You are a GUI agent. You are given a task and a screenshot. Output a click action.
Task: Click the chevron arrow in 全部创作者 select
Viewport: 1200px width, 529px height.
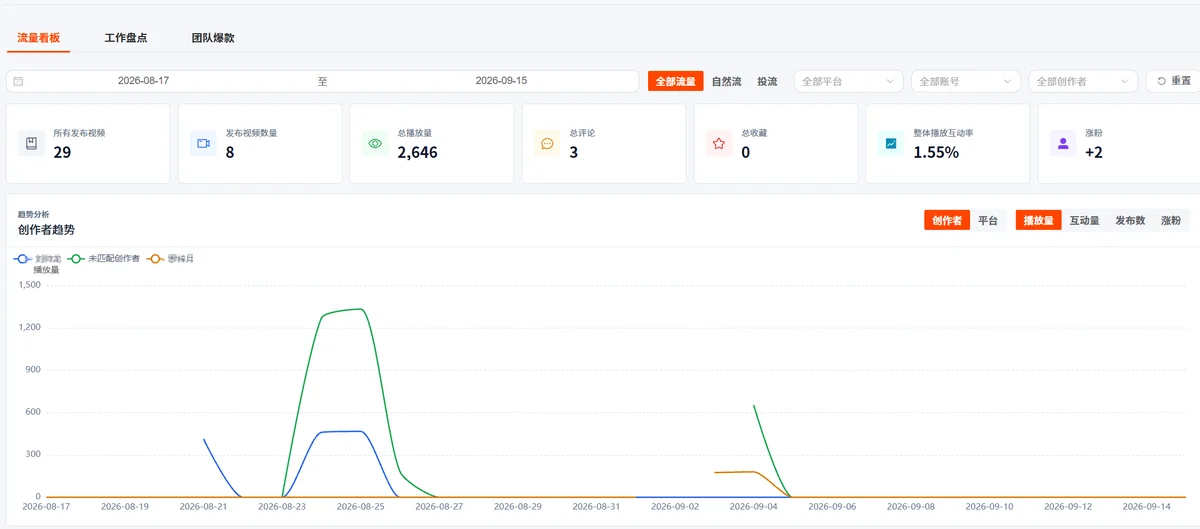tap(1124, 81)
